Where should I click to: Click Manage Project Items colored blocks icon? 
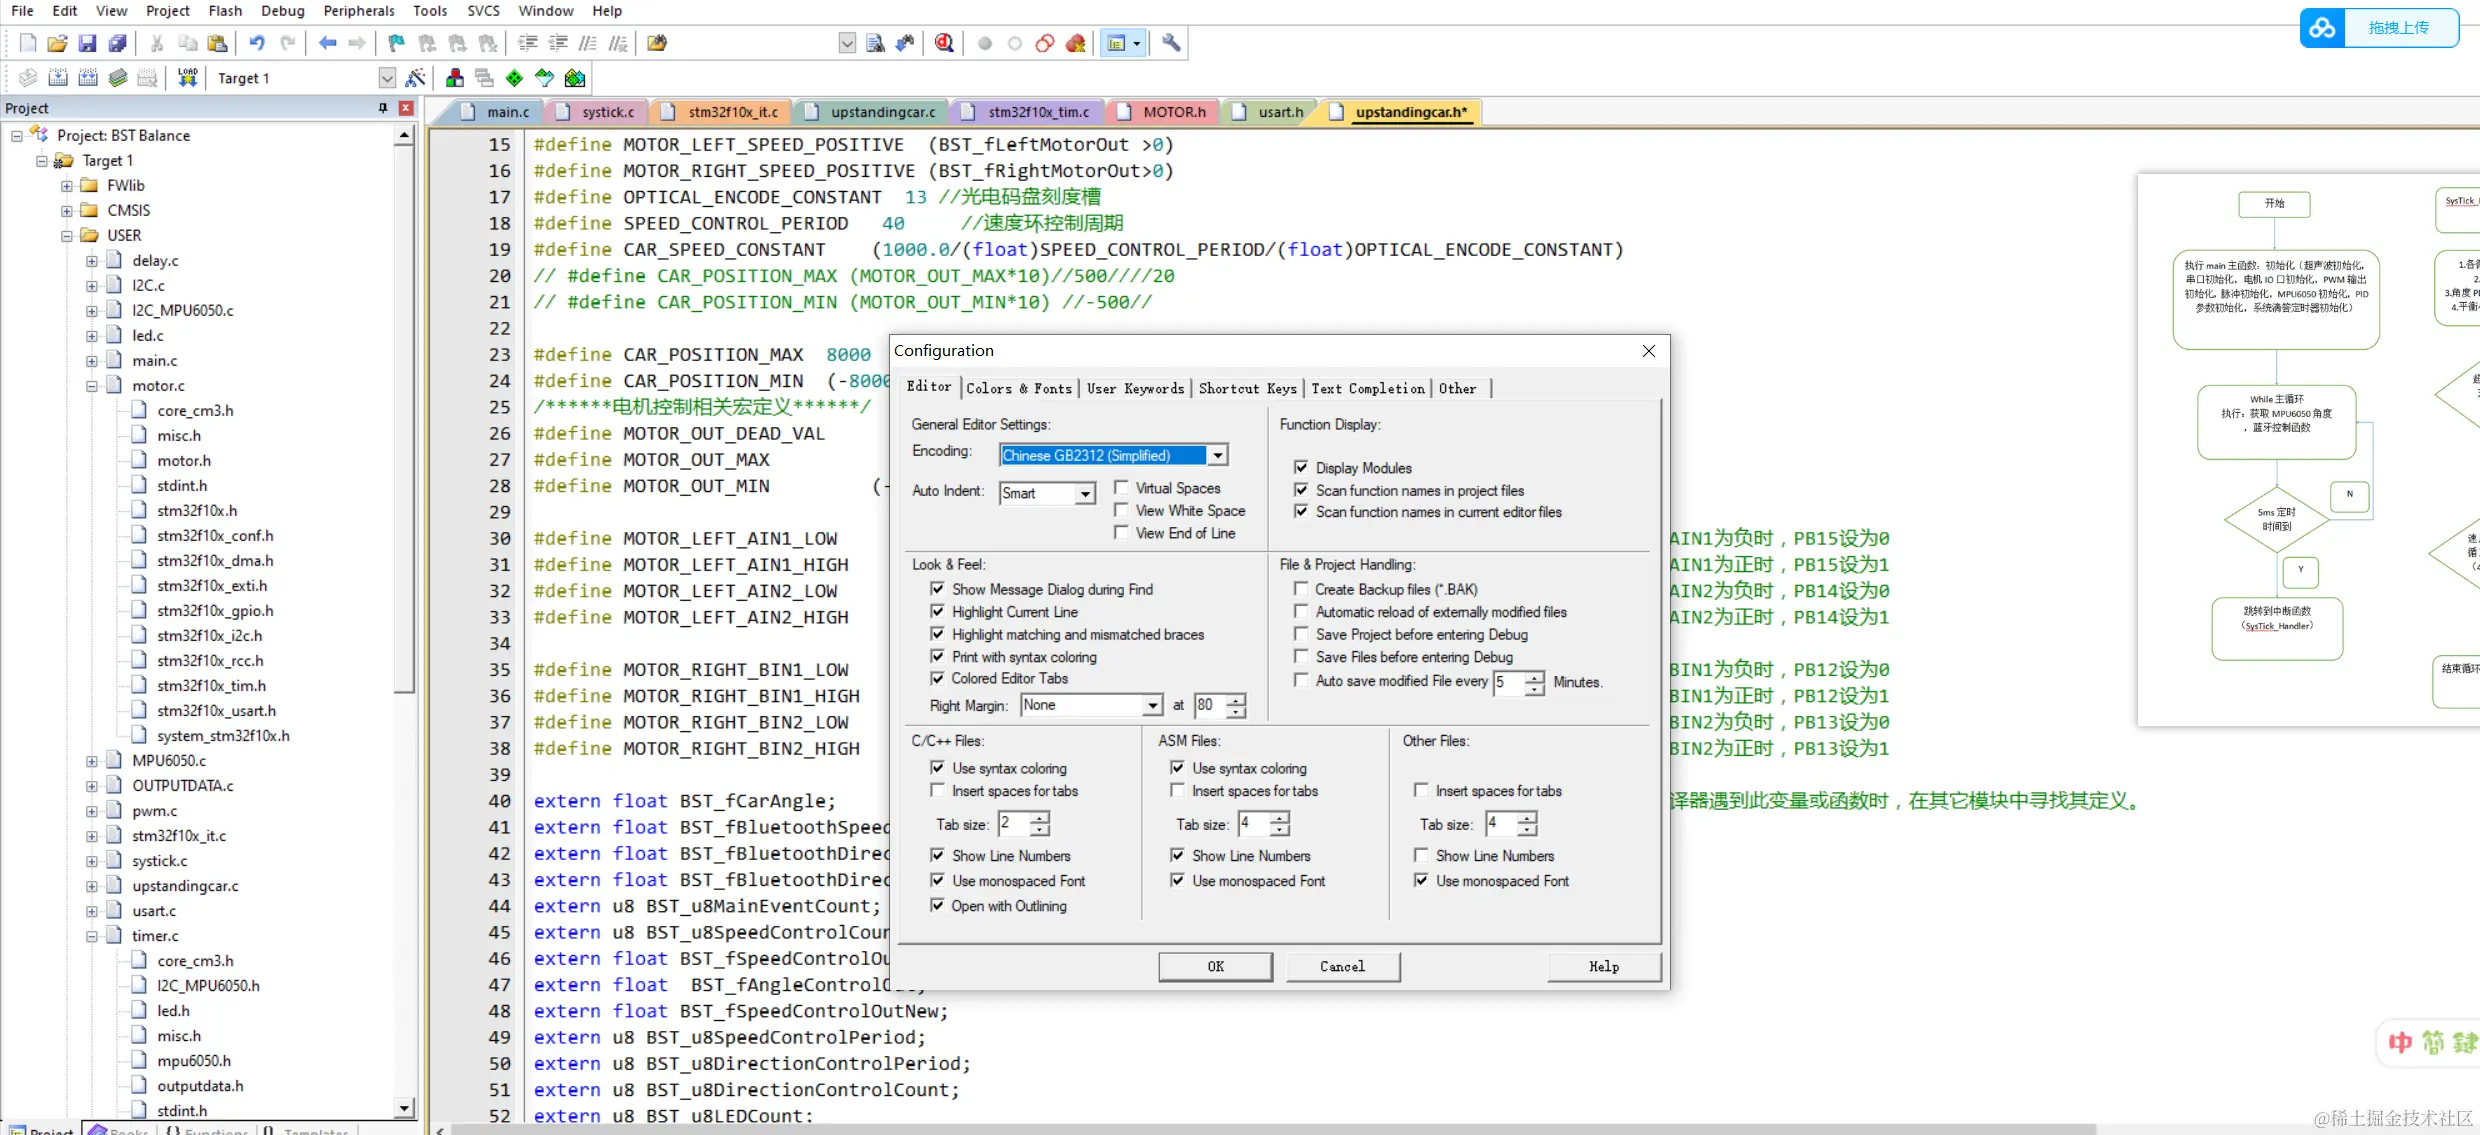(455, 78)
